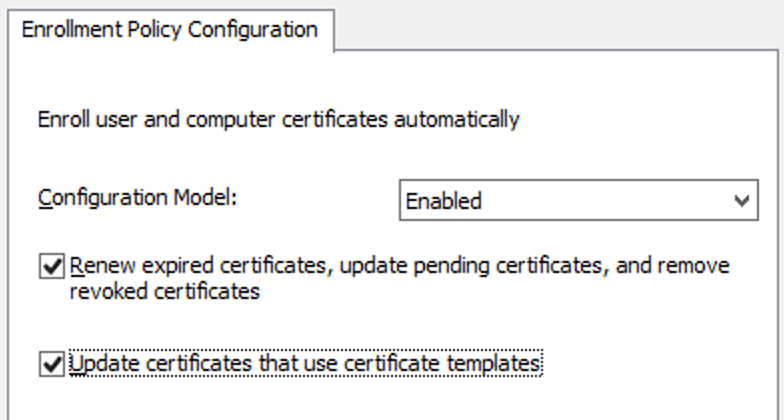Click the Configuration Model label
This screenshot has width=784, height=420.
click(138, 198)
